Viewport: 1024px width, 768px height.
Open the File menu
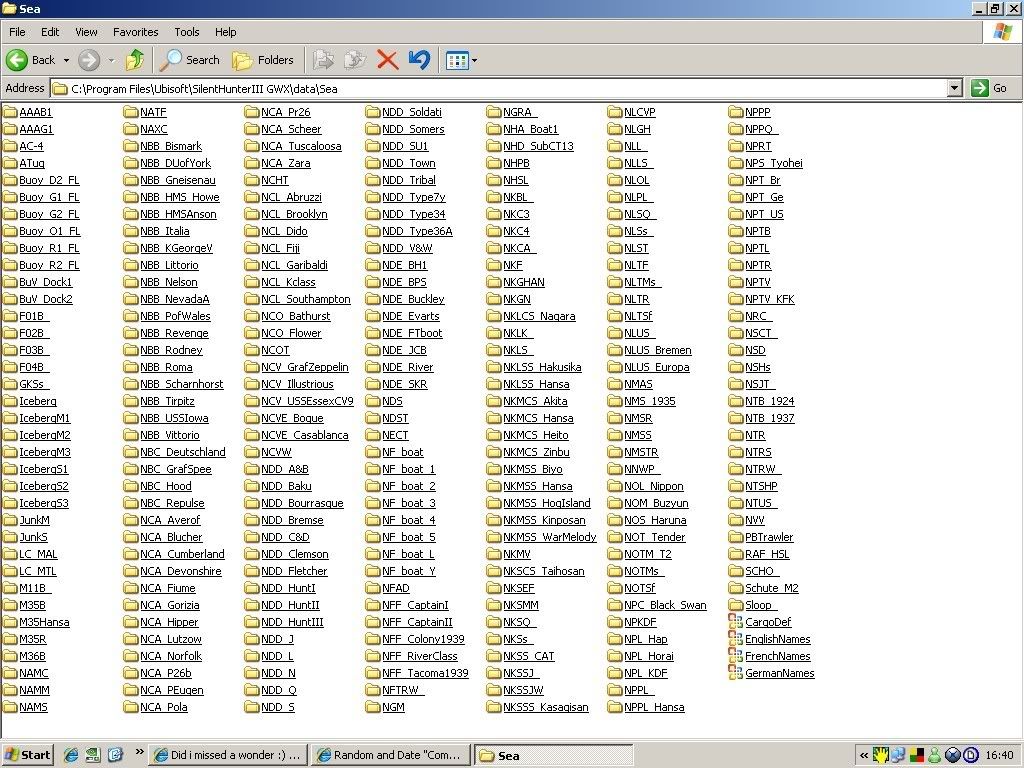(17, 32)
